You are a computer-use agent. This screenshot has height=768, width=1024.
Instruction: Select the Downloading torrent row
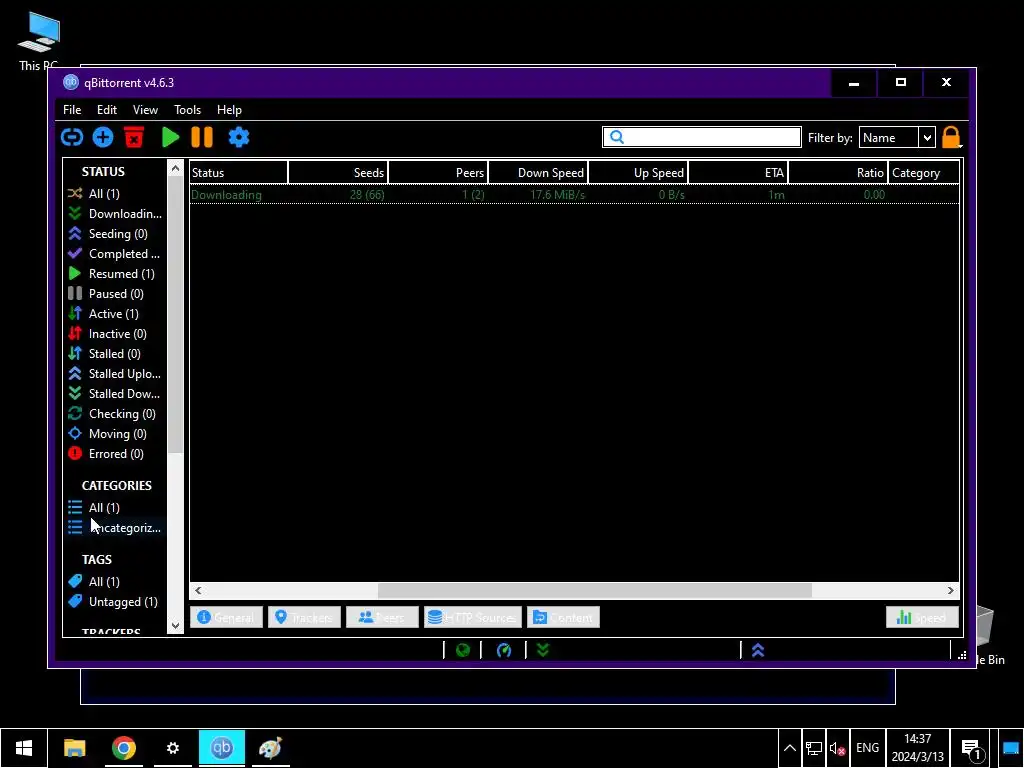tap(574, 195)
